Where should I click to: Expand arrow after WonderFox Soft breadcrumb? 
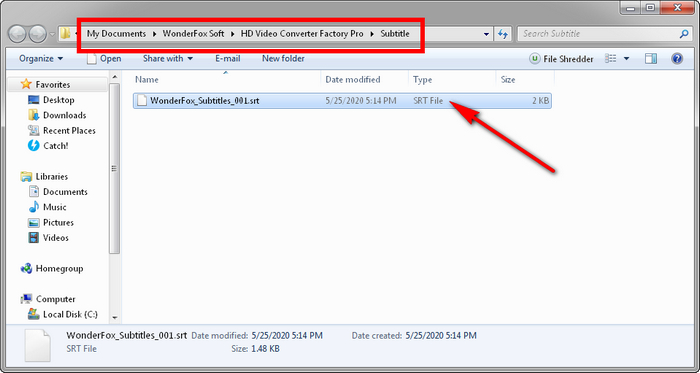click(x=233, y=34)
